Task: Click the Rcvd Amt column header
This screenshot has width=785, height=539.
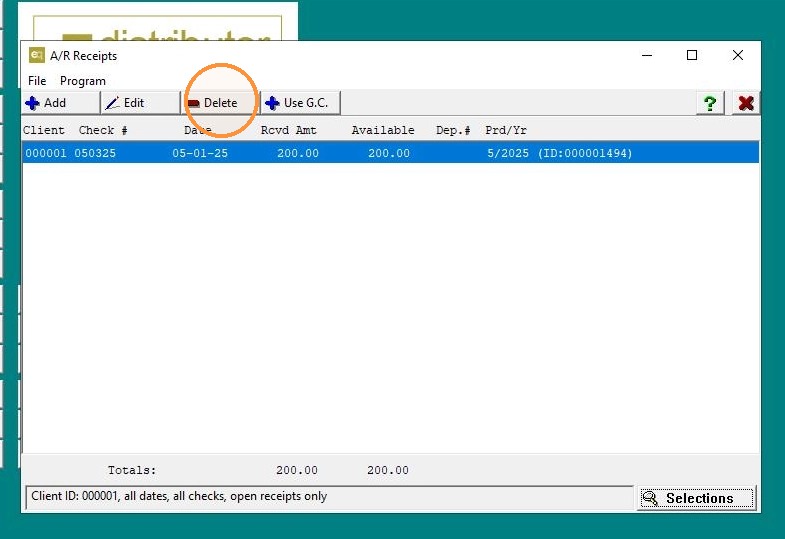Action: coord(288,130)
